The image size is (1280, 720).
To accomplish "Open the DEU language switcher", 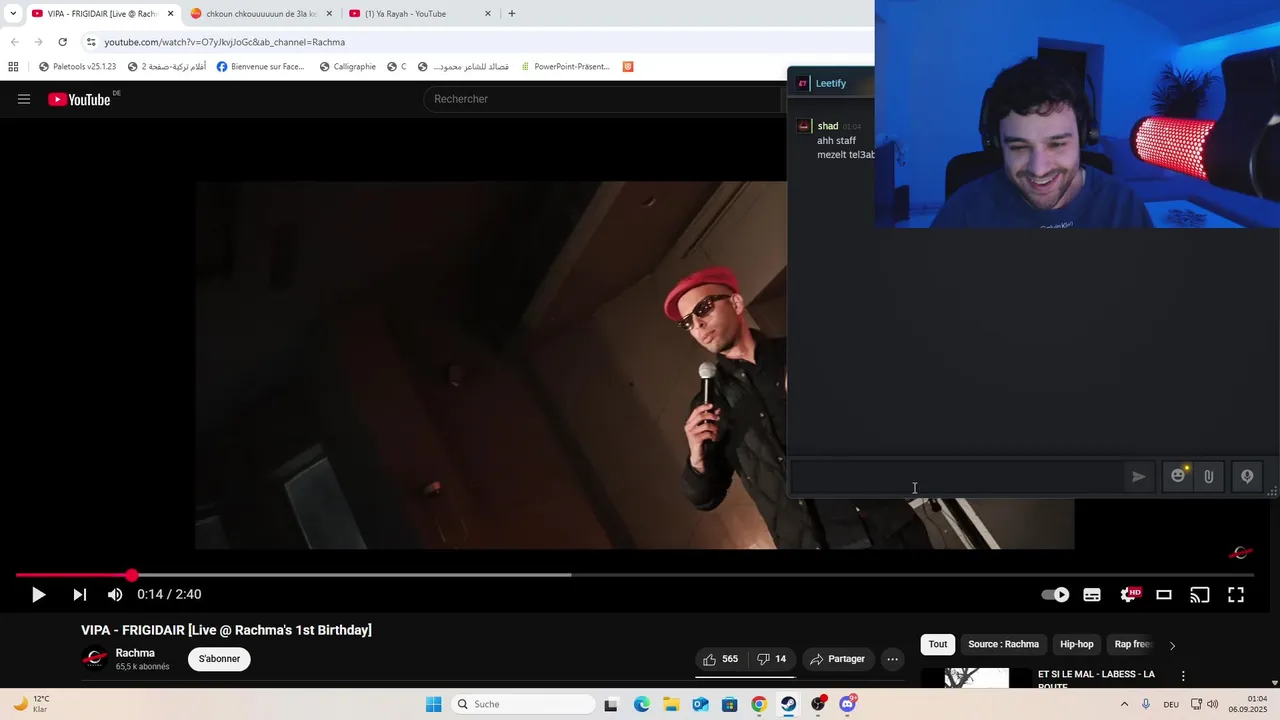I will [1171, 704].
